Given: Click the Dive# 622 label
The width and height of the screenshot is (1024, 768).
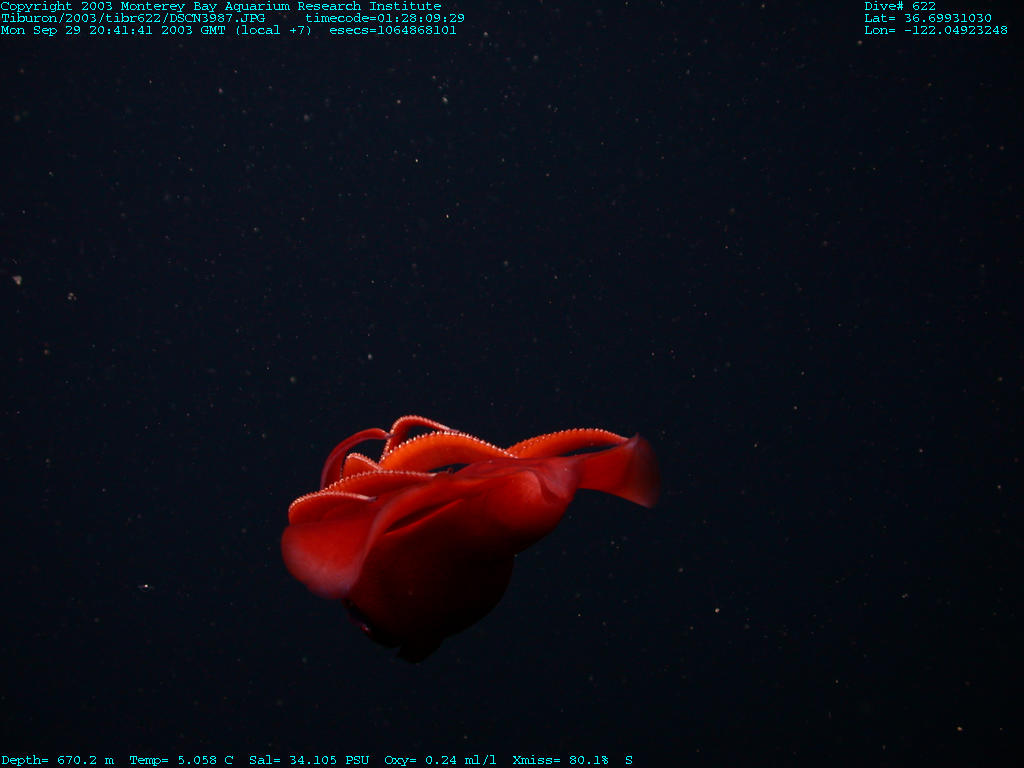Looking at the screenshot, I should (x=900, y=6).
